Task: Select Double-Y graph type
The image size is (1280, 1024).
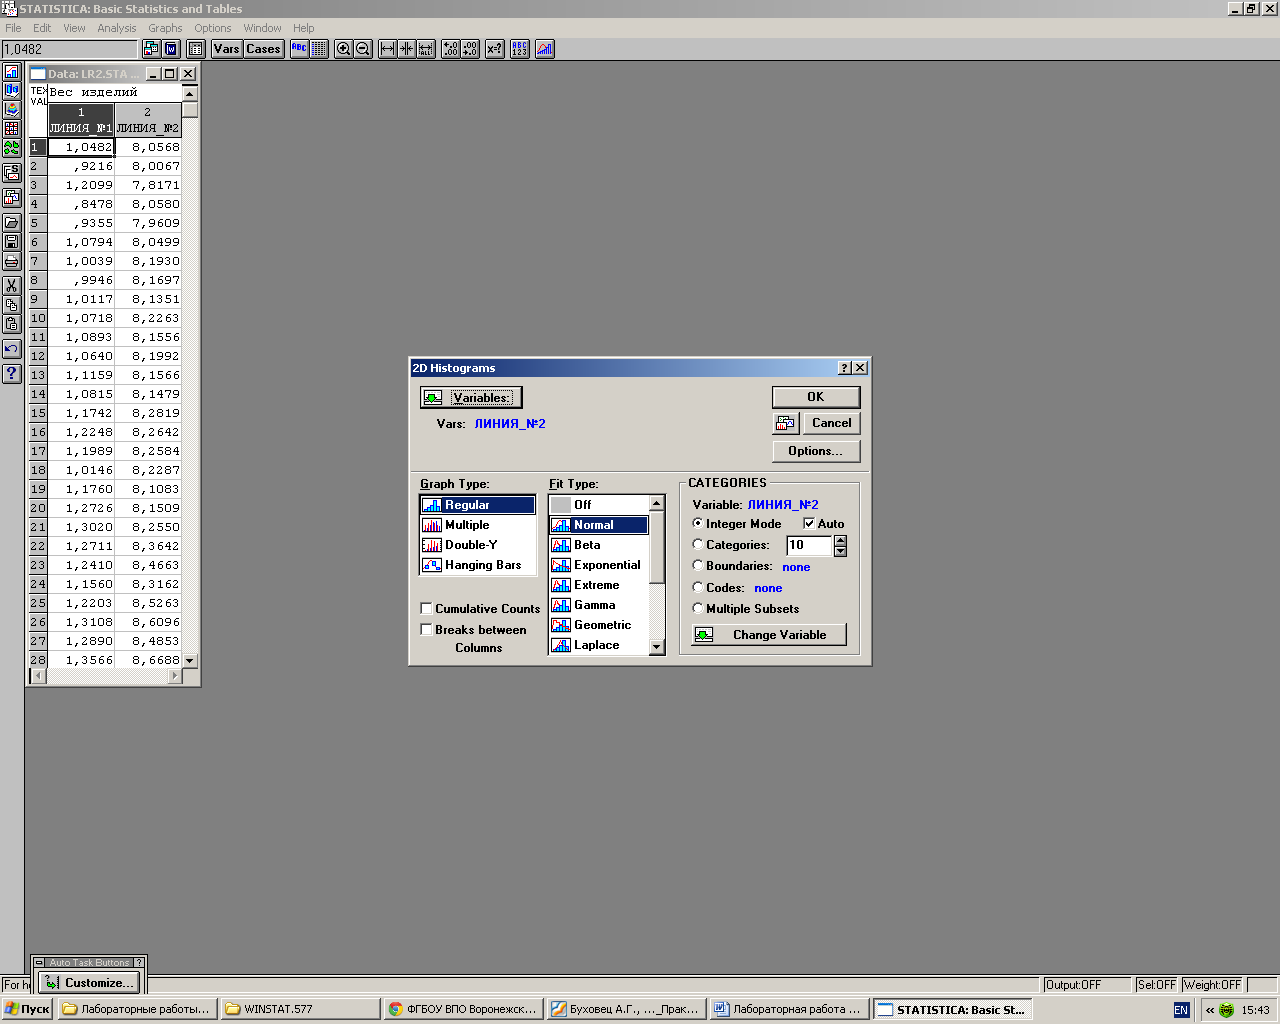Action: click(478, 545)
